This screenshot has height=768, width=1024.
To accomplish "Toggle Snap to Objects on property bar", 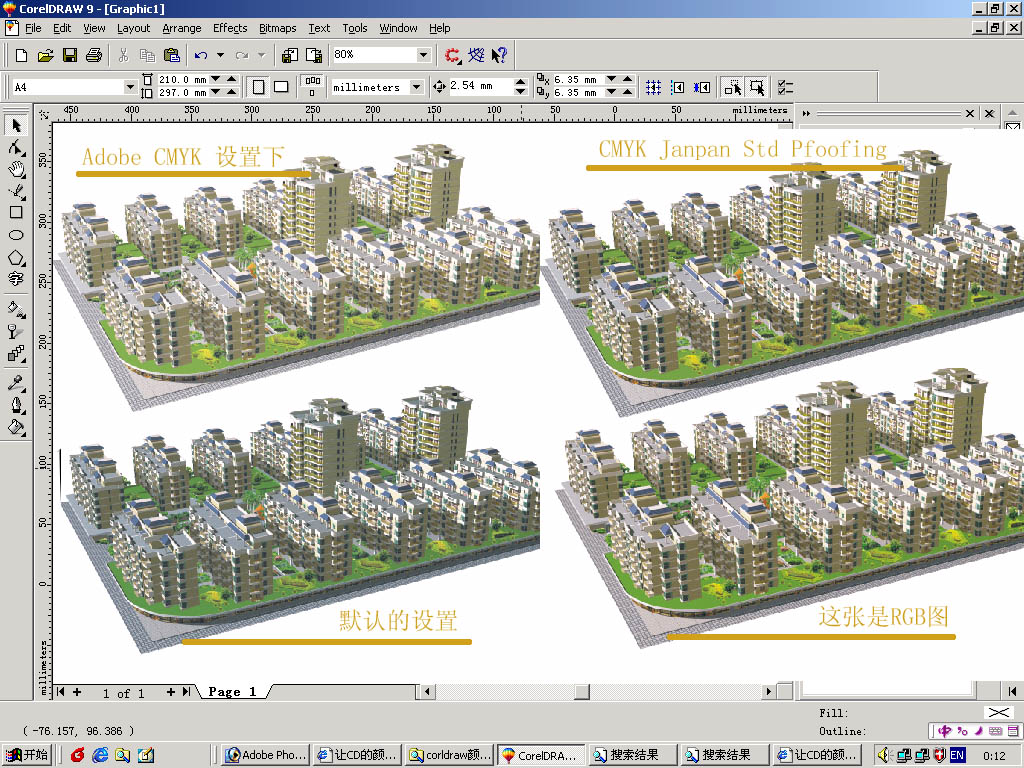I will point(701,87).
